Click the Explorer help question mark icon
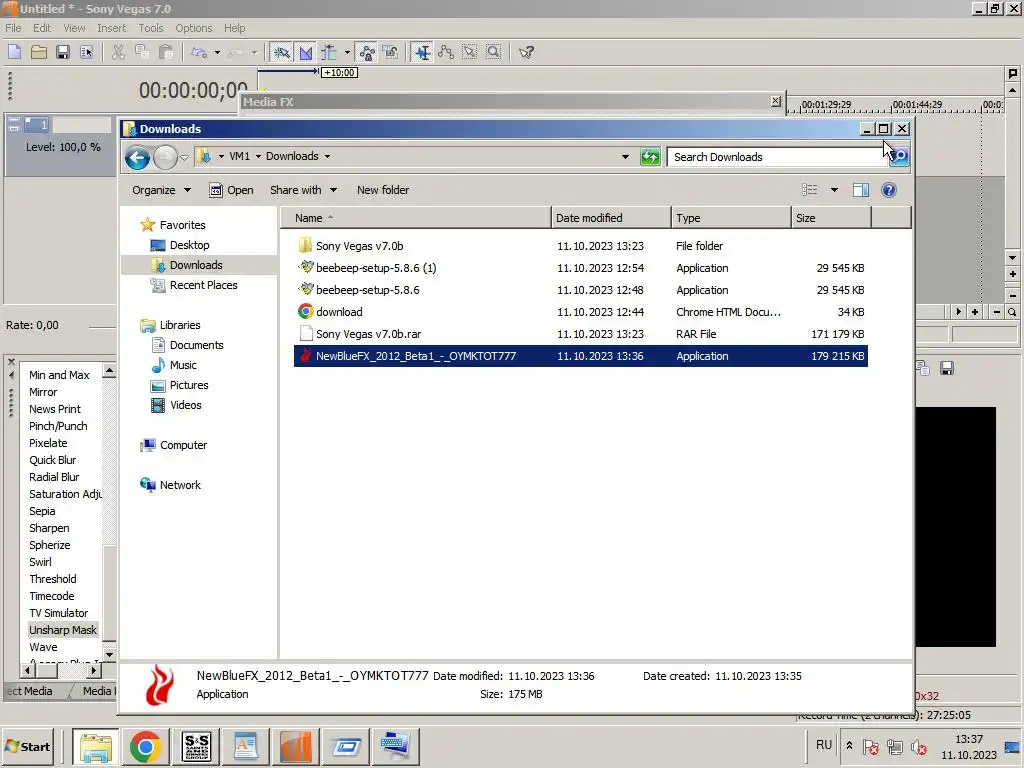 point(889,189)
